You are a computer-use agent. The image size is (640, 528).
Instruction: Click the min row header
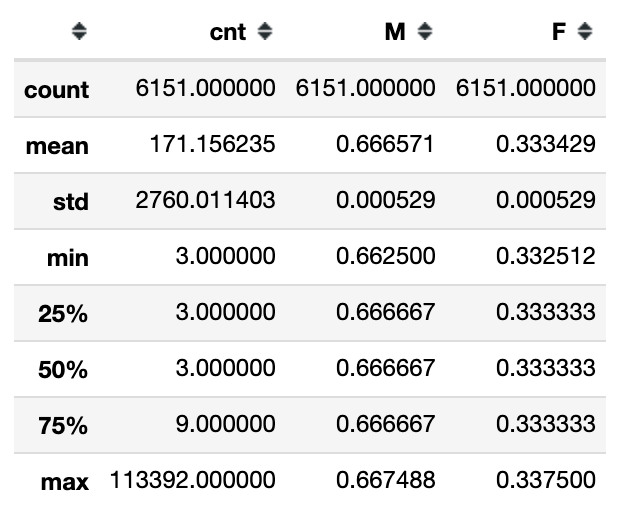pos(67,258)
